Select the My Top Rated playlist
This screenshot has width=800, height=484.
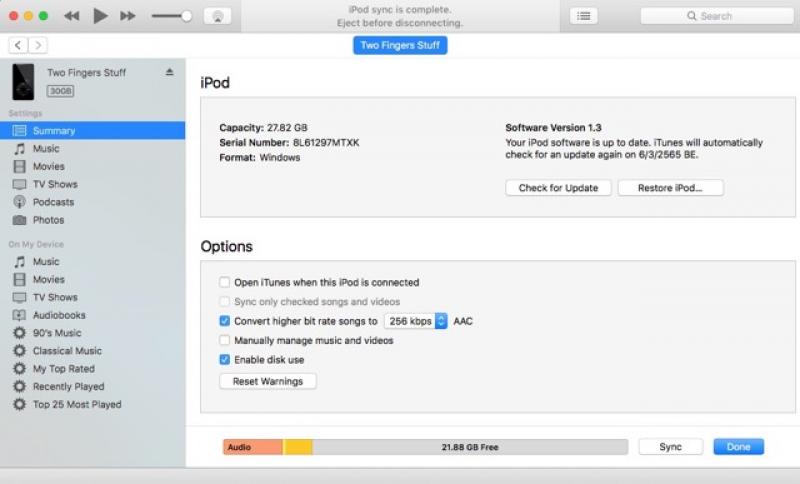(x=64, y=369)
